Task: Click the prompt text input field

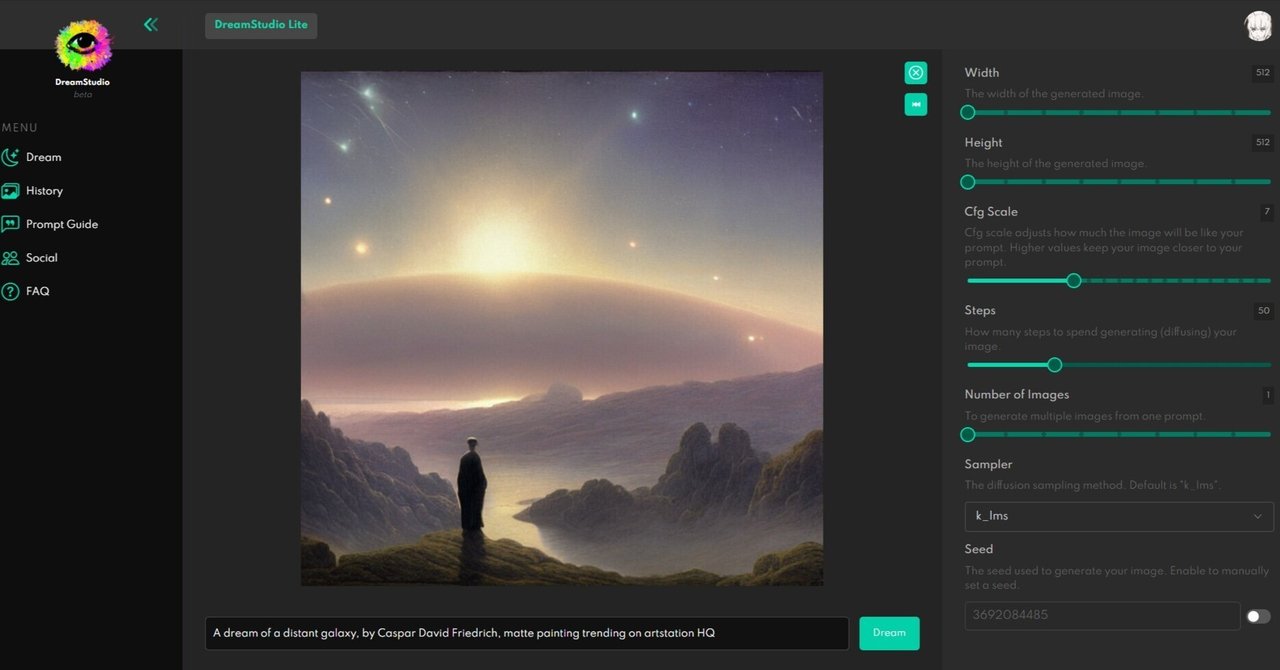Action: click(x=527, y=633)
